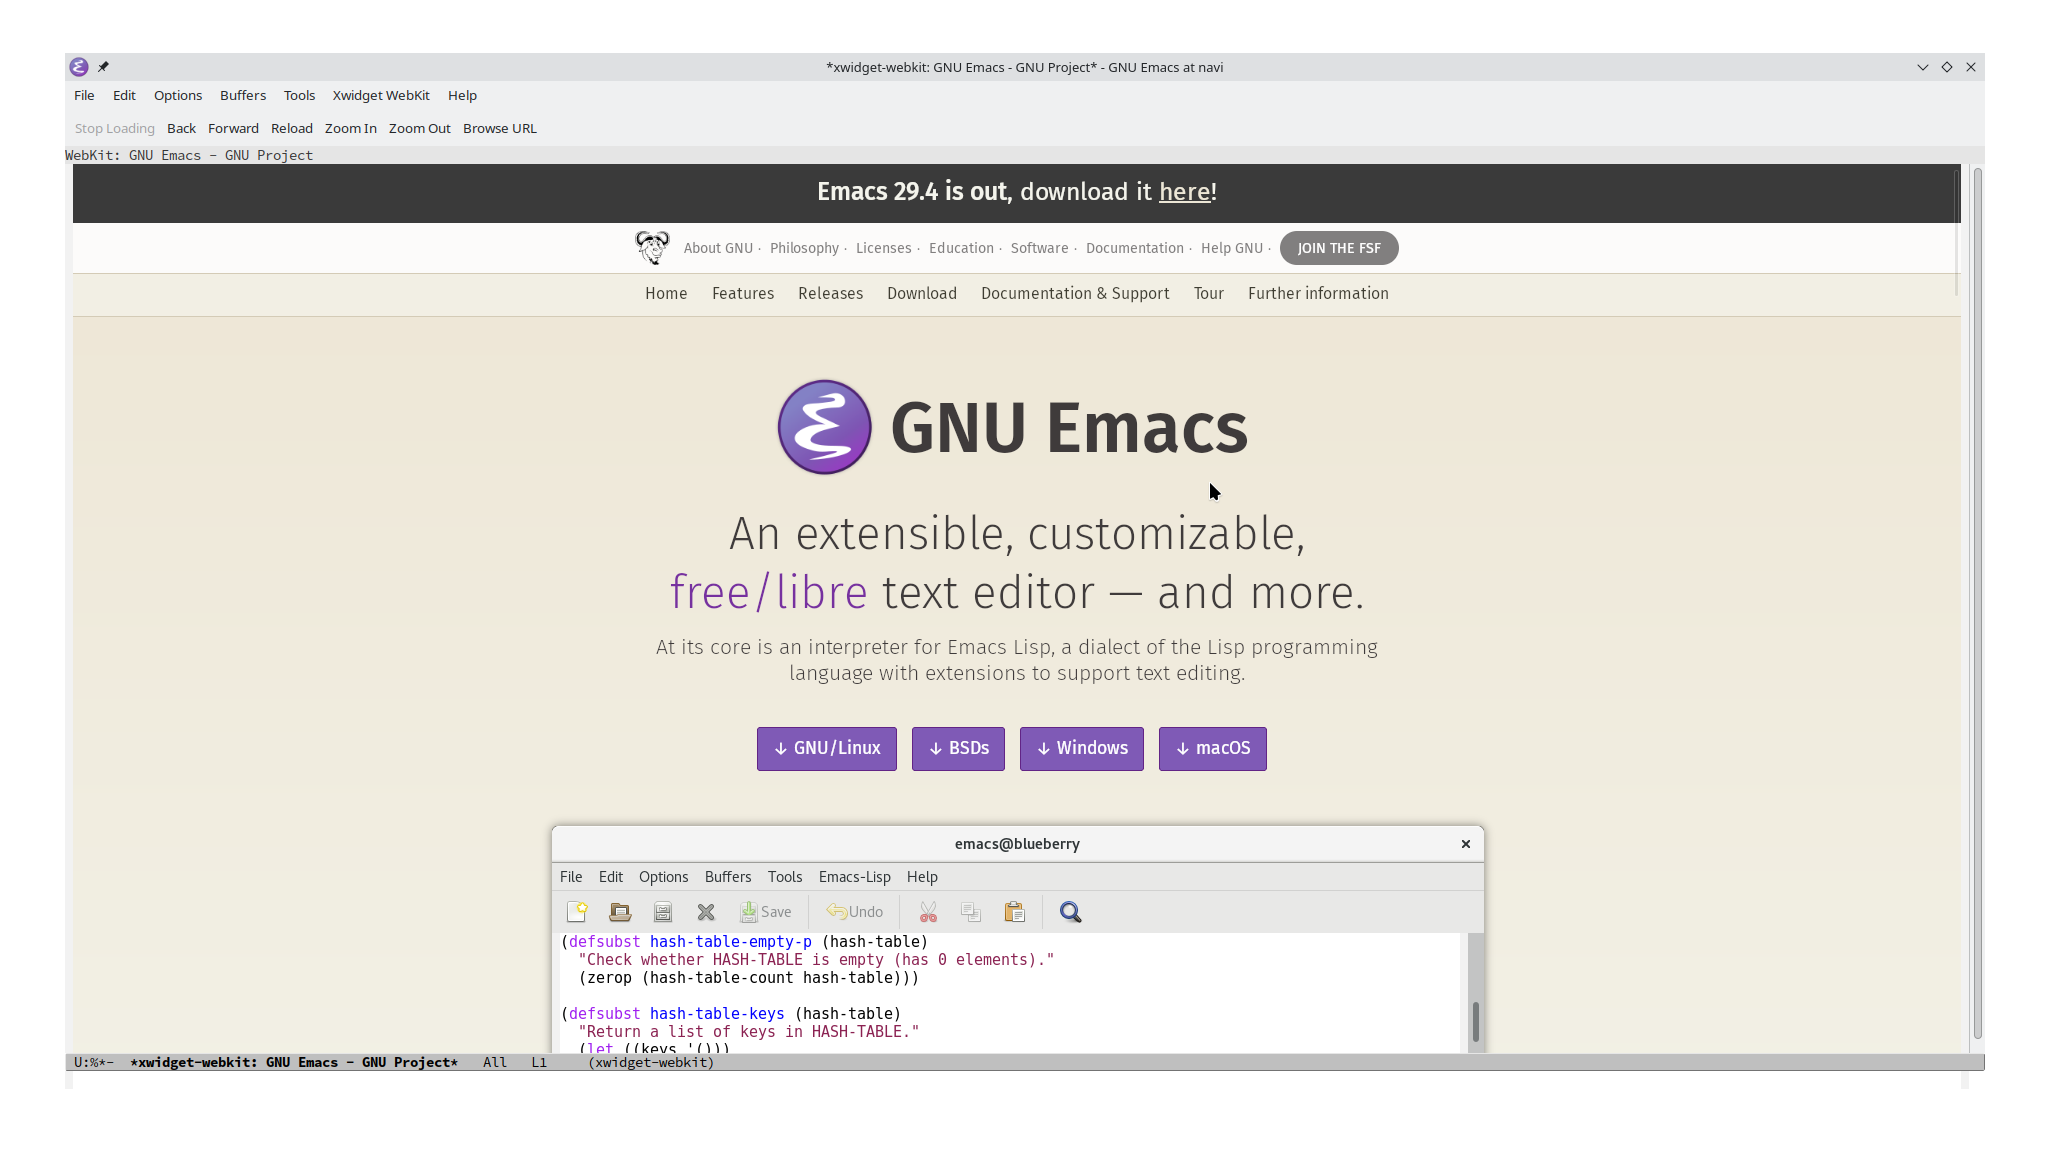Open Help GNU link
Screen dimensions: 2050x1166
(1231, 248)
